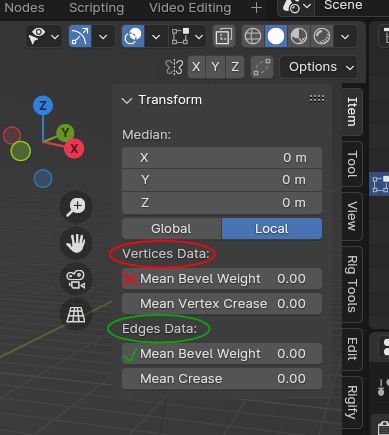389x435 pixels.
Task: Open the gizmo options dropdown arrow
Action: tap(103, 36)
